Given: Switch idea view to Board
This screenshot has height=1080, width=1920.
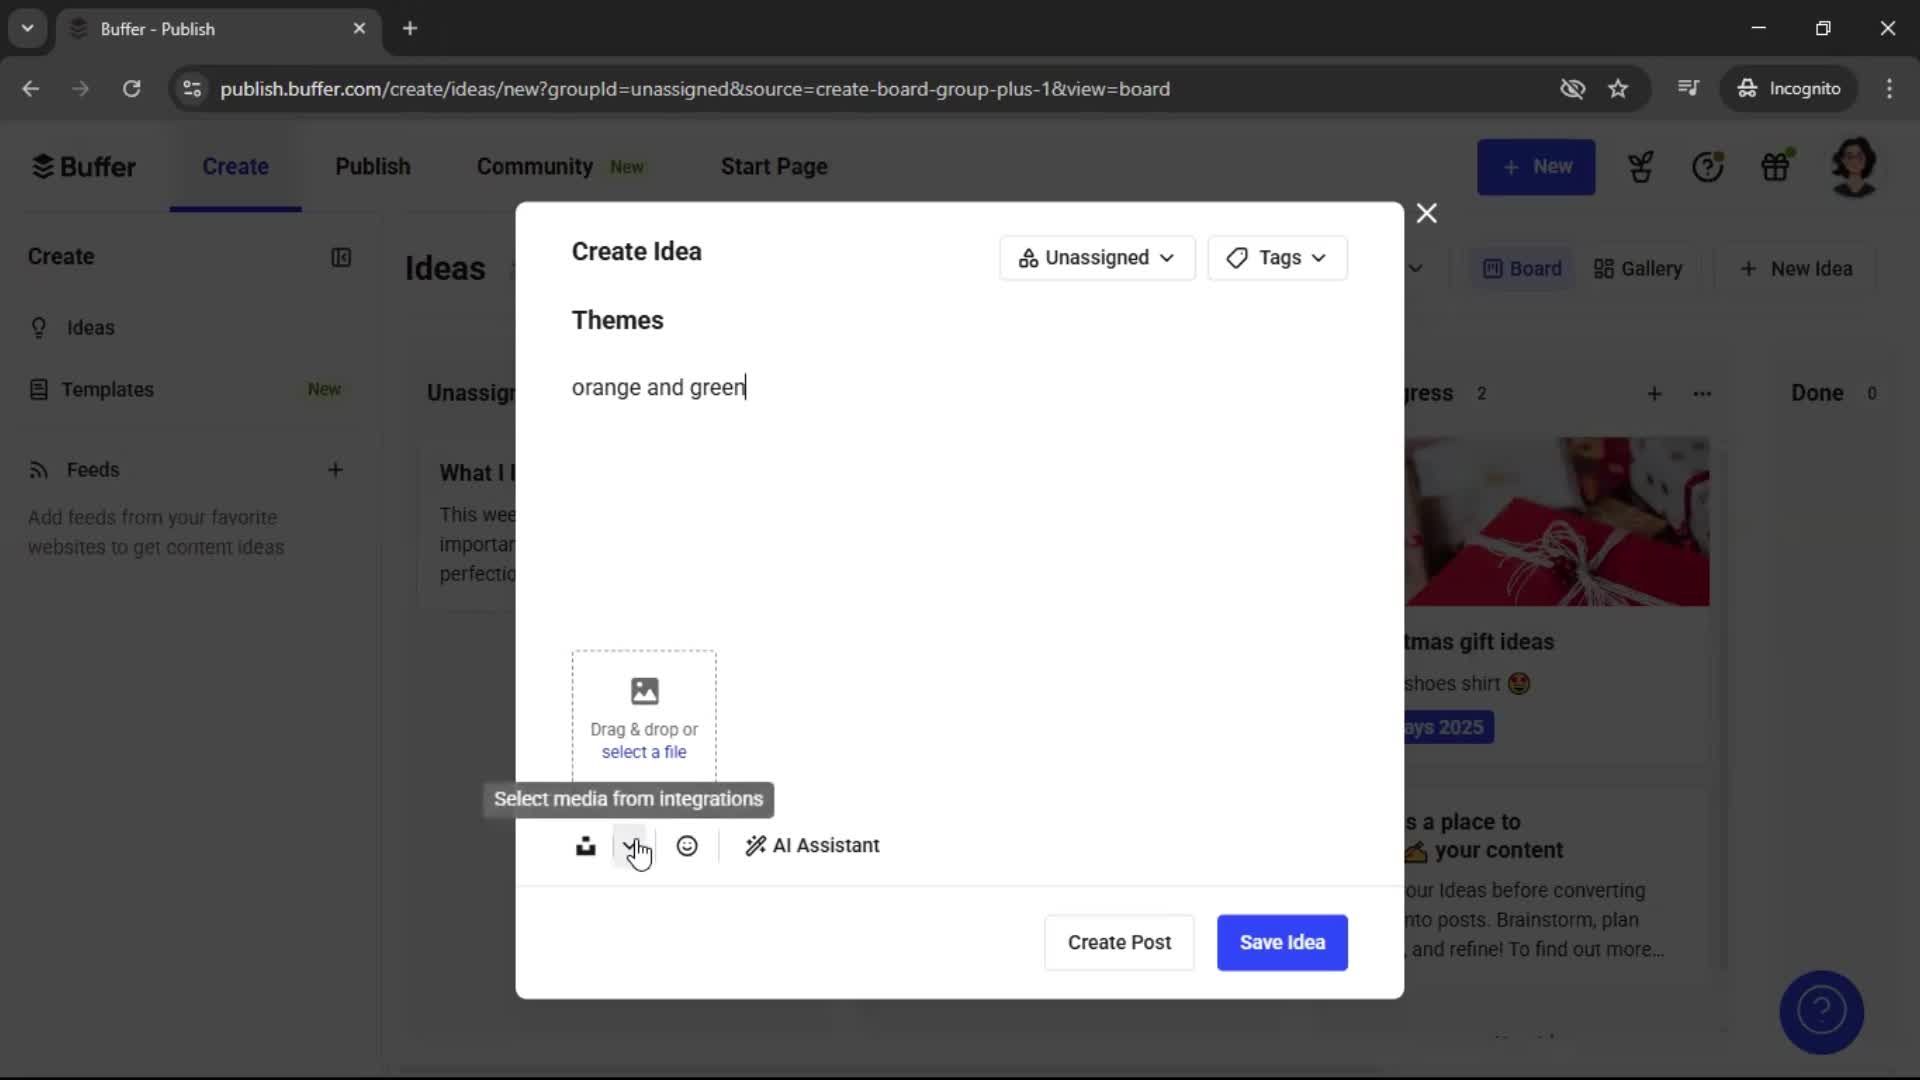Looking at the screenshot, I should coord(1520,268).
